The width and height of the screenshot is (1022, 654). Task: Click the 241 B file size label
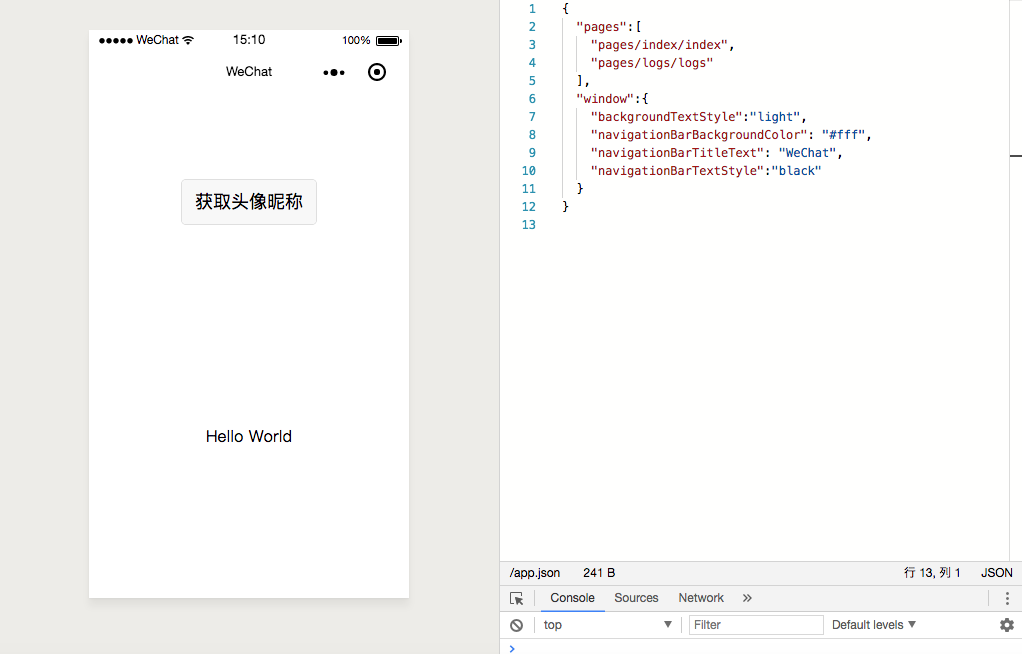coord(599,572)
